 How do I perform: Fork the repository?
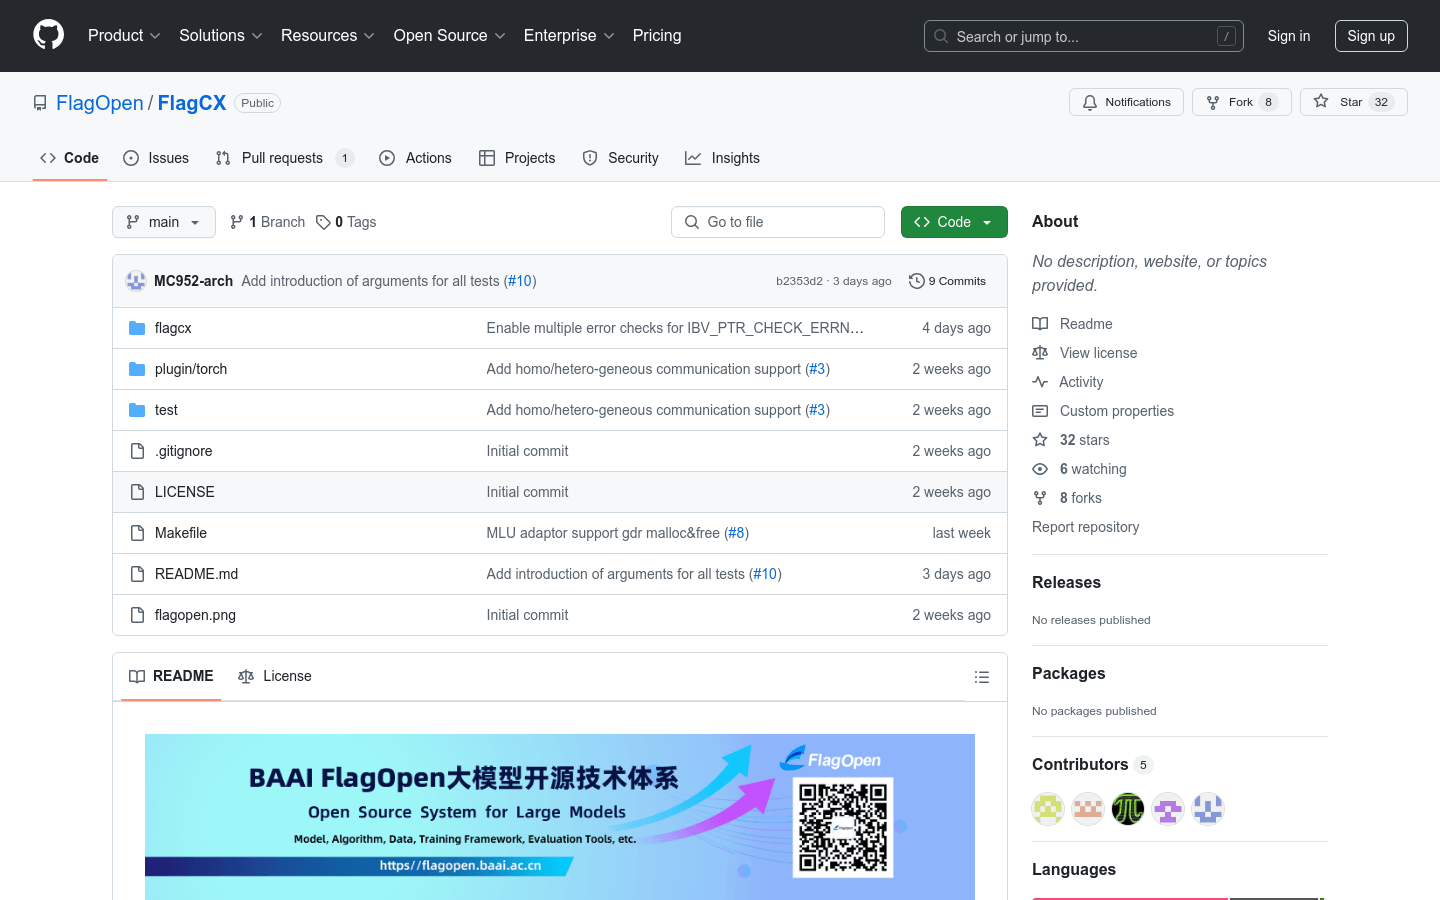click(1242, 102)
